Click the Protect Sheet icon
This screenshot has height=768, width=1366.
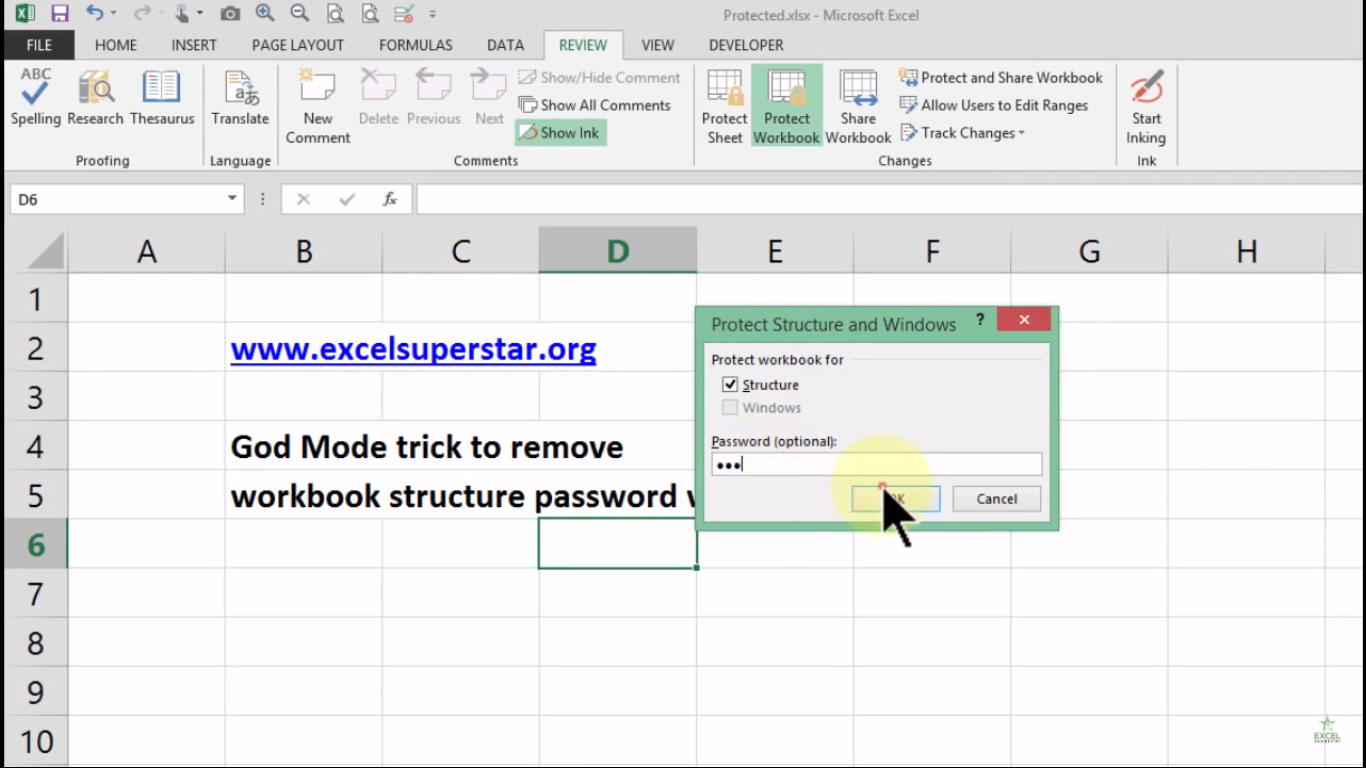click(x=725, y=106)
